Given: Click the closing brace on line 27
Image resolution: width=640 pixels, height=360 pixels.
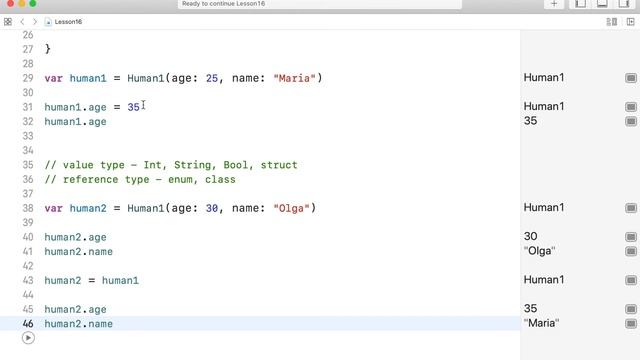Looking at the screenshot, I should (x=48, y=49).
